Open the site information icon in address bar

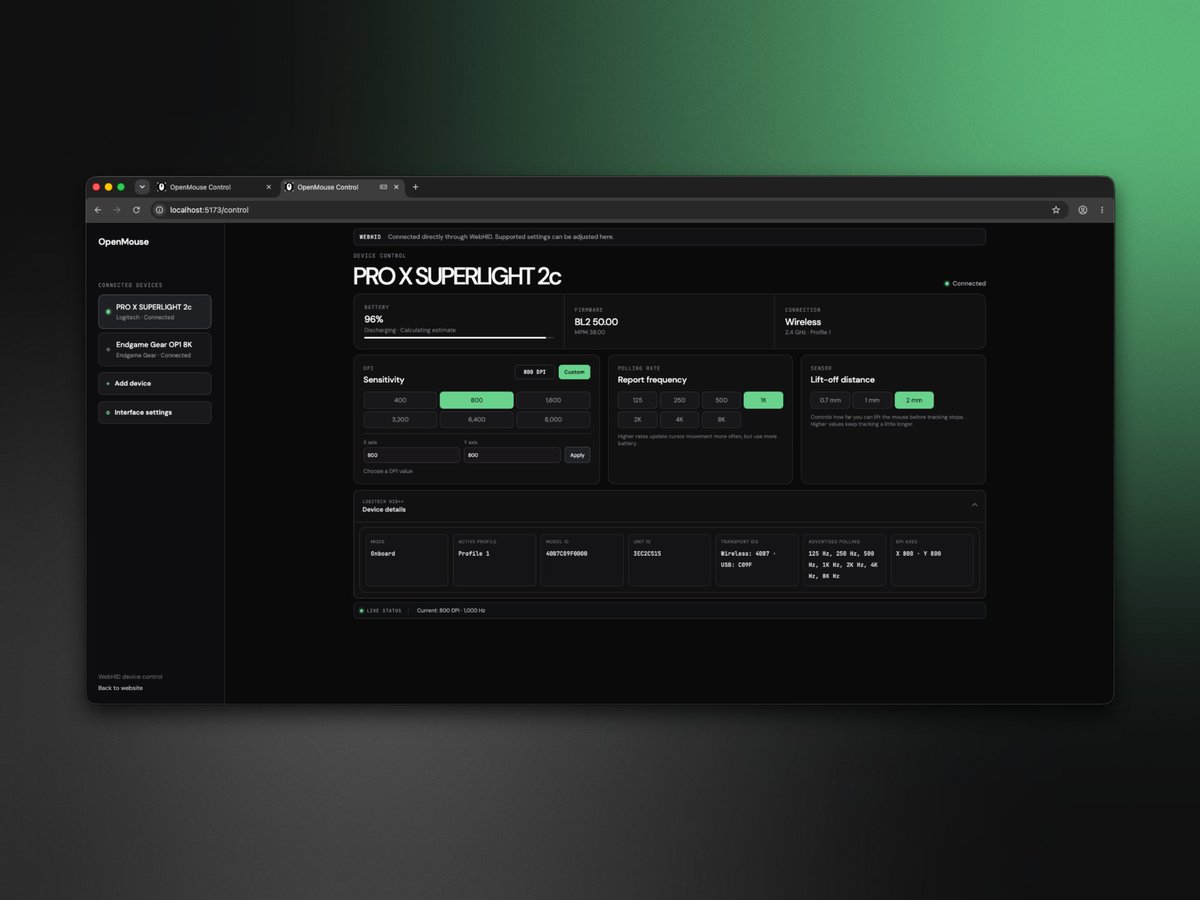[159, 210]
